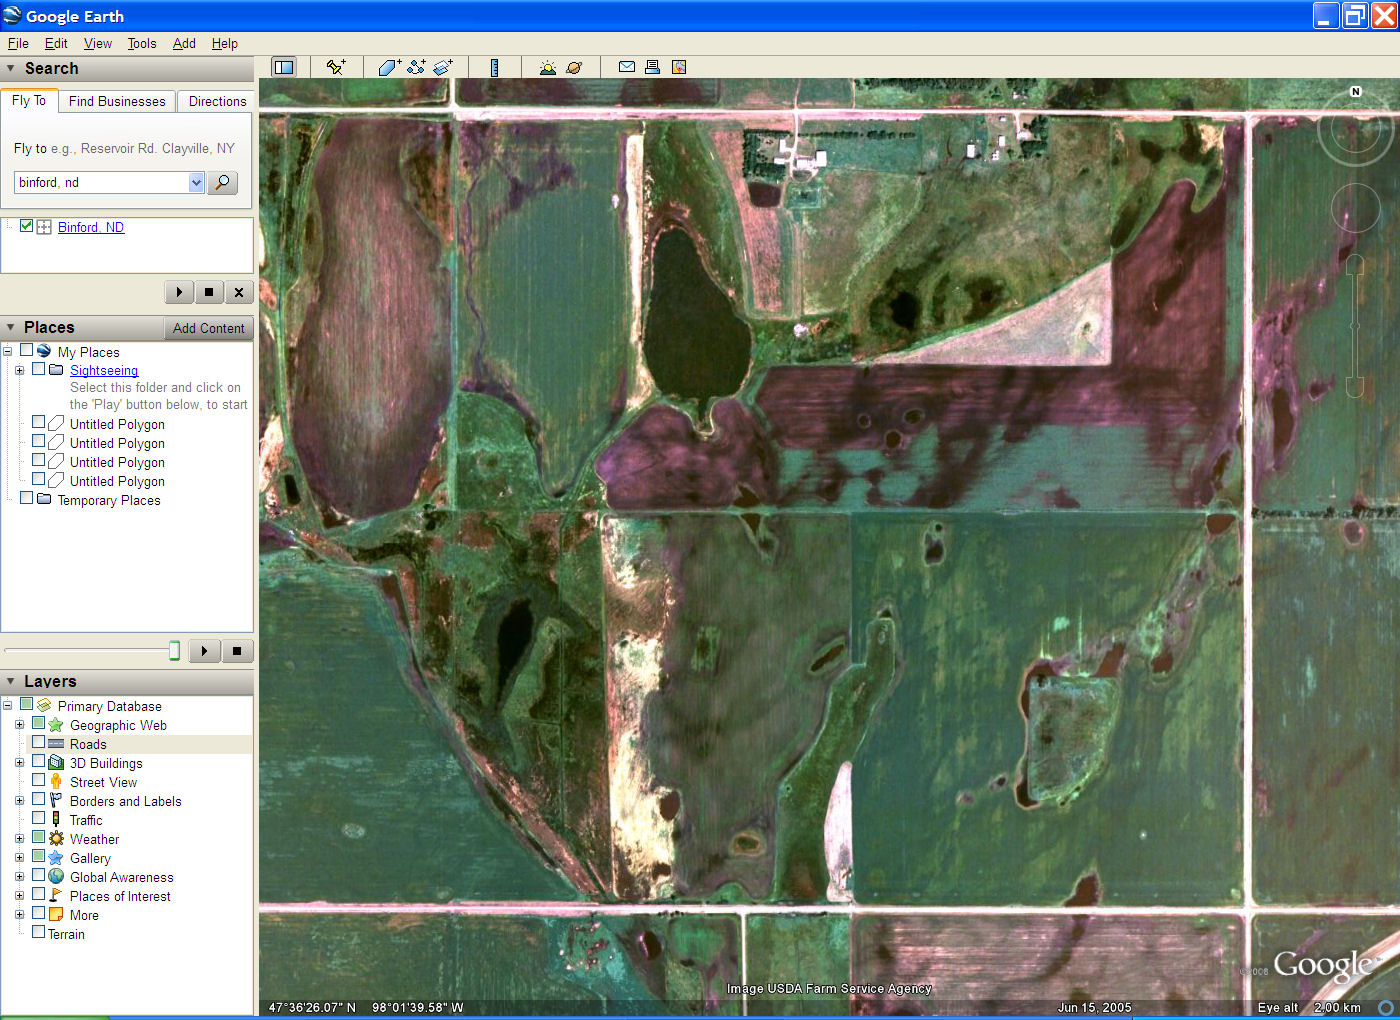Play the Places tour
The height and width of the screenshot is (1020, 1400).
(x=204, y=651)
